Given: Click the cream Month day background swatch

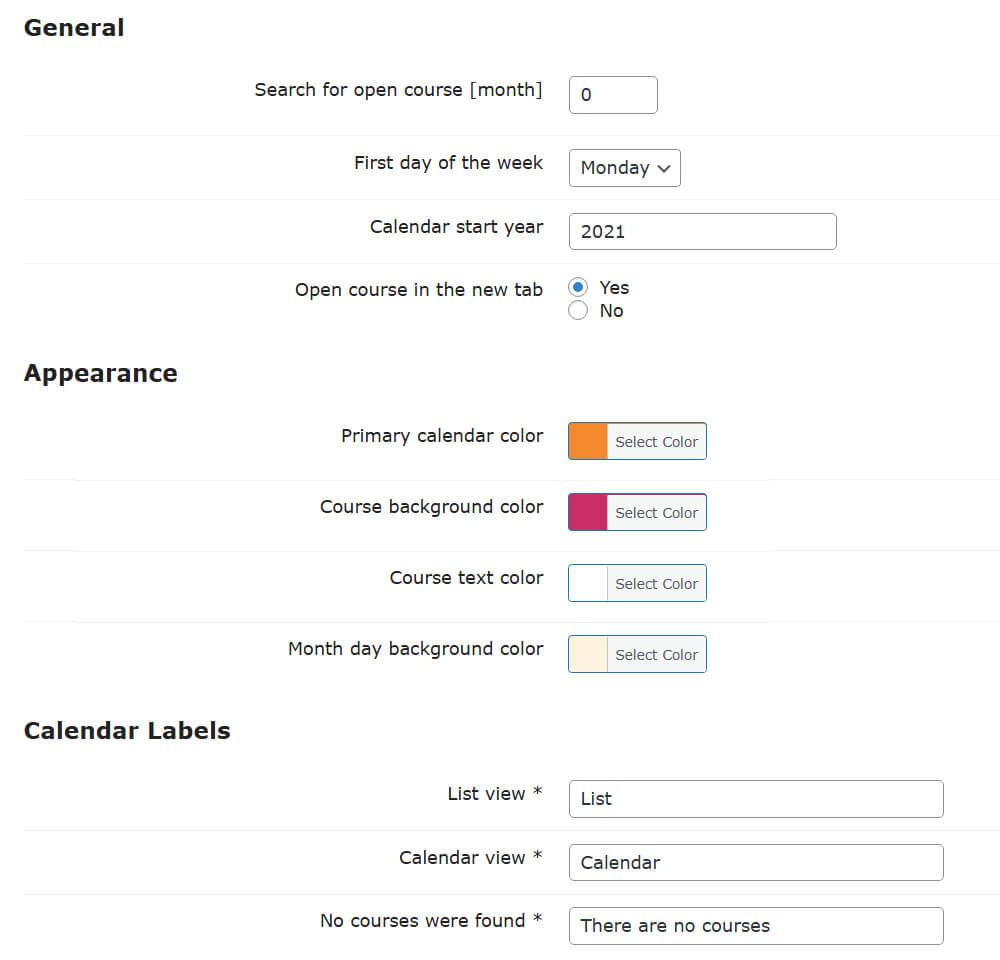Looking at the screenshot, I should pos(588,654).
